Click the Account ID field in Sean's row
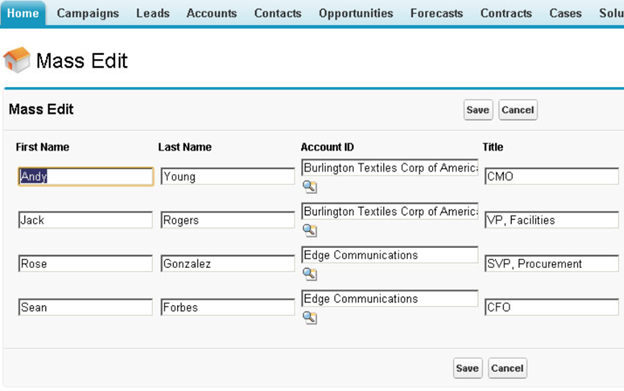This screenshot has height=391, width=624. coord(390,298)
